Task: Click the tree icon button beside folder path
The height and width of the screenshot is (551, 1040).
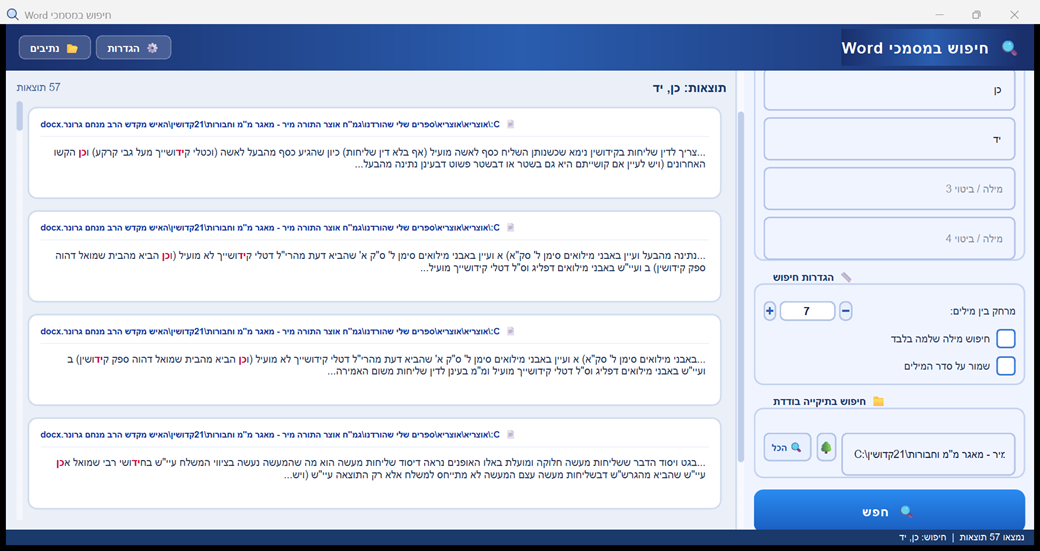Action: pyautogui.click(x=826, y=447)
